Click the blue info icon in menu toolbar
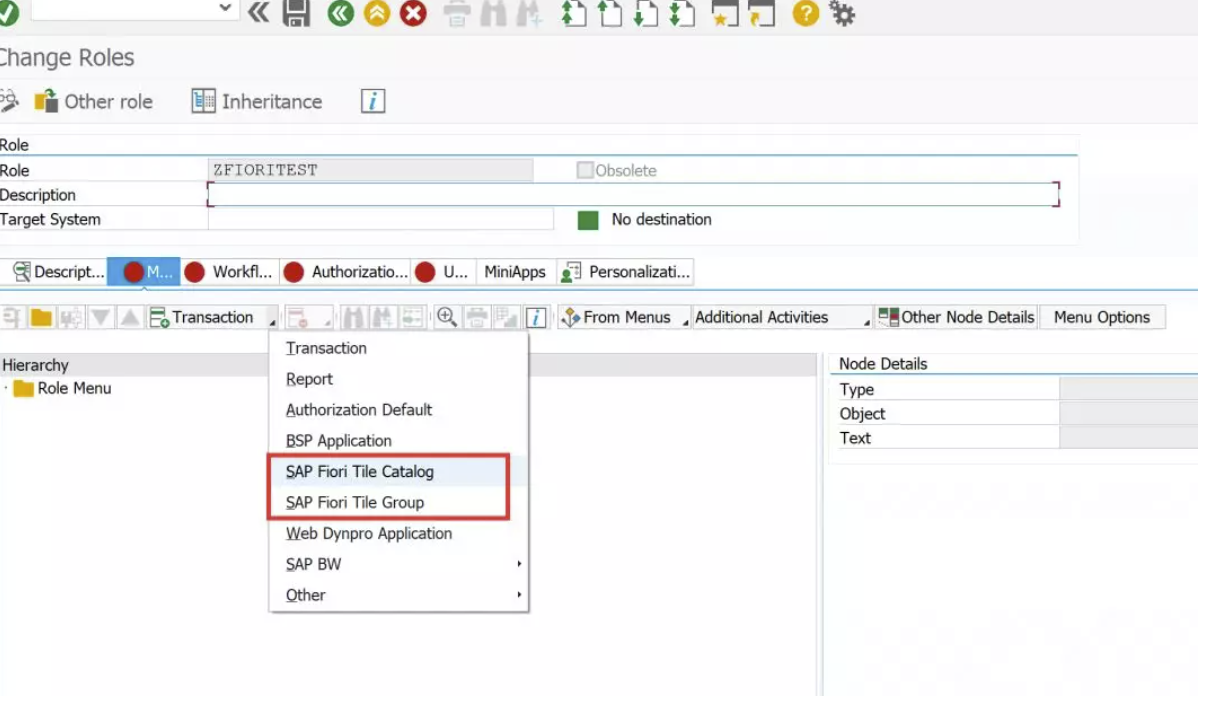This screenshot has width=1206, height=719. click(537, 317)
